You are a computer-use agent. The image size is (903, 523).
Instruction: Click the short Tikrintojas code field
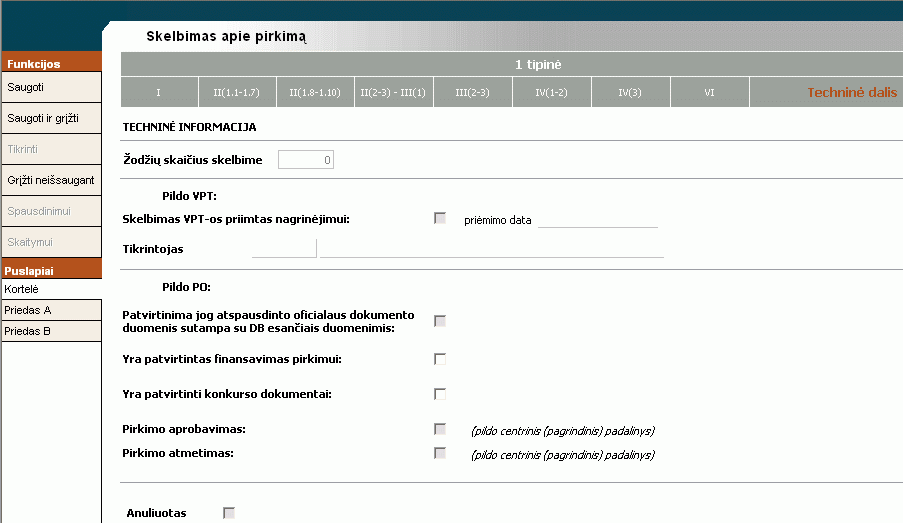pyautogui.click(x=284, y=249)
